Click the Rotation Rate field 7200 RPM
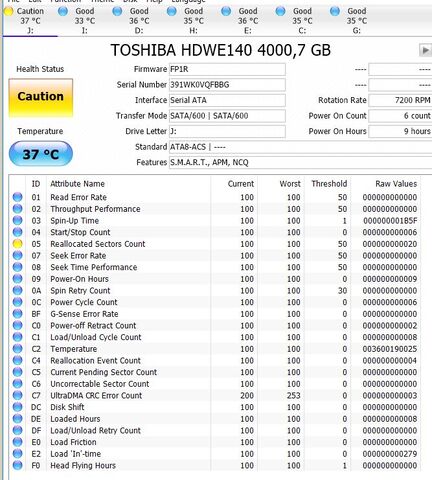This screenshot has height=480, width=432. click(x=400, y=100)
